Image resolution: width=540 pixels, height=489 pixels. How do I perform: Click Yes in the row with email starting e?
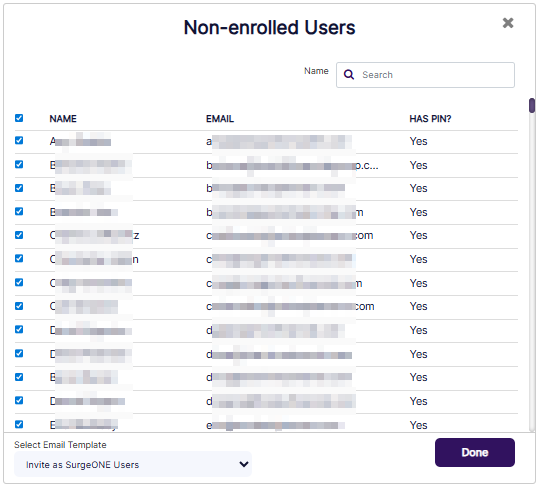point(418,425)
